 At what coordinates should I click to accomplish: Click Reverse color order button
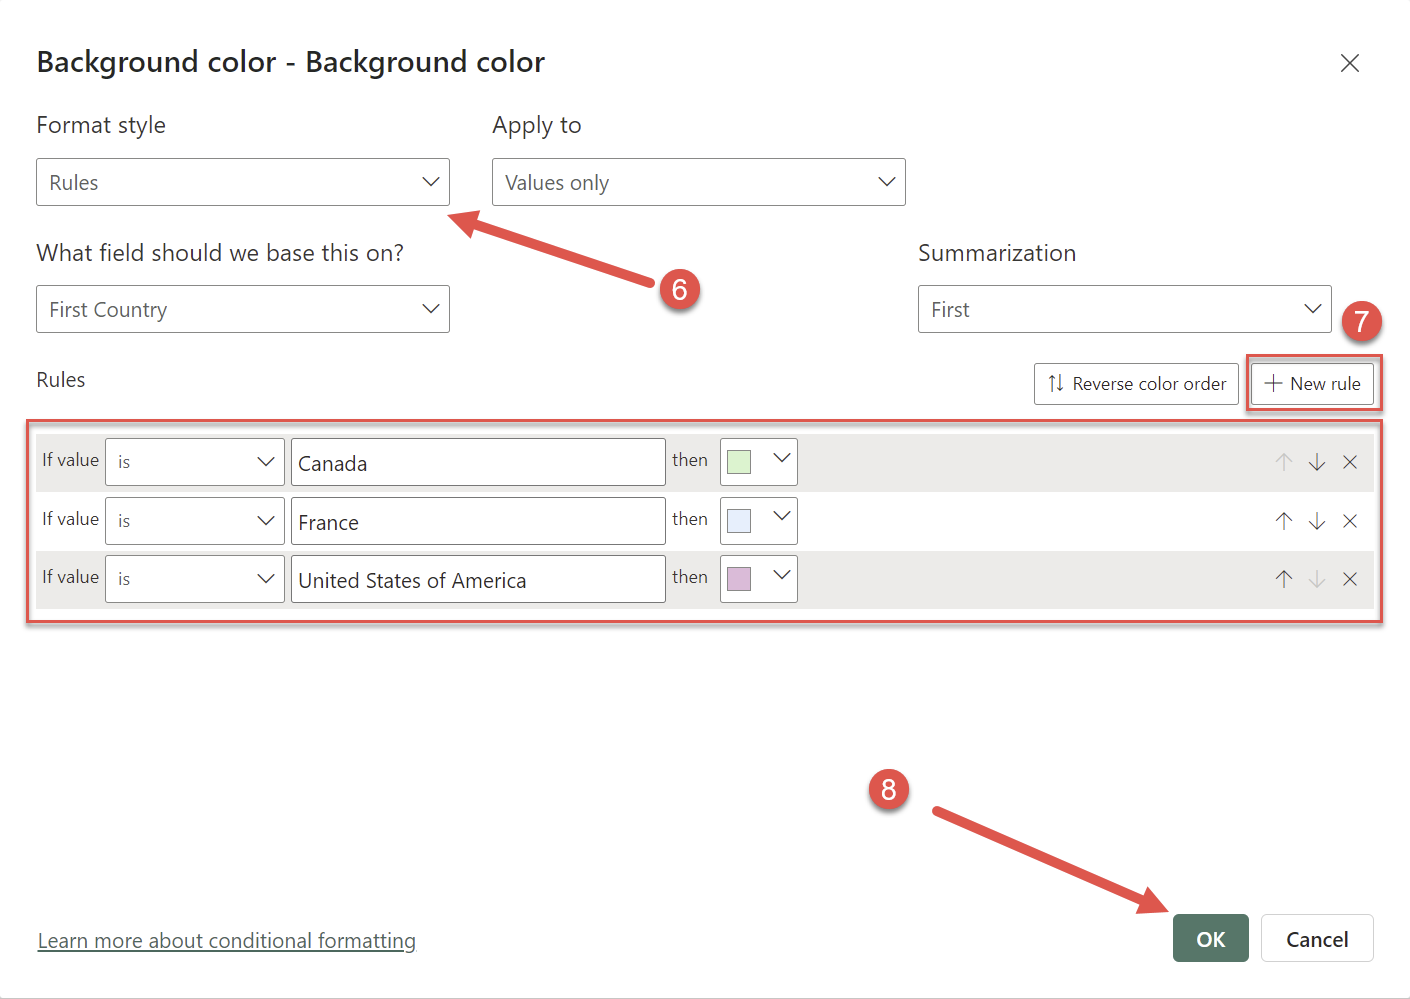(x=1136, y=384)
